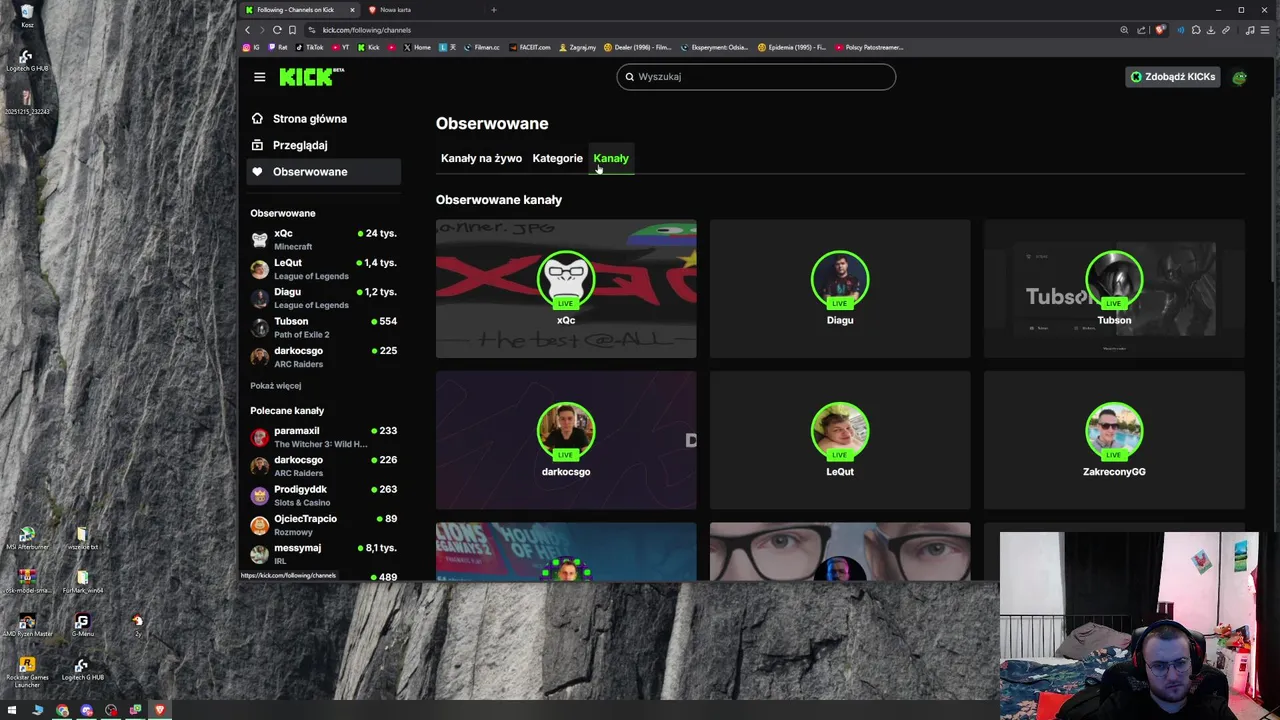Open Discord from the taskbar
Image resolution: width=1280 pixels, height=720 pixels.
86,710
